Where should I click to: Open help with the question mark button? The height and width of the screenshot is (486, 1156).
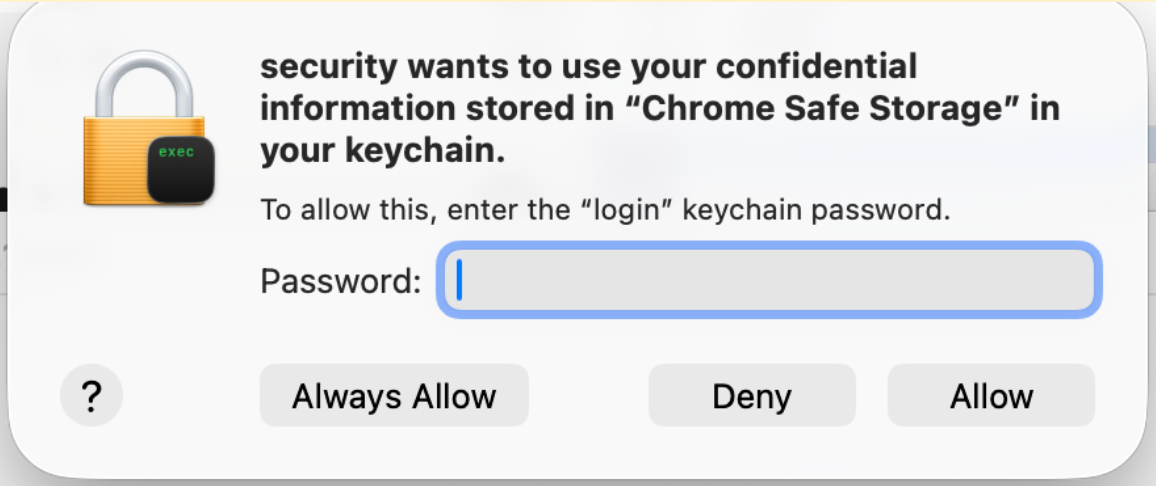91,397
